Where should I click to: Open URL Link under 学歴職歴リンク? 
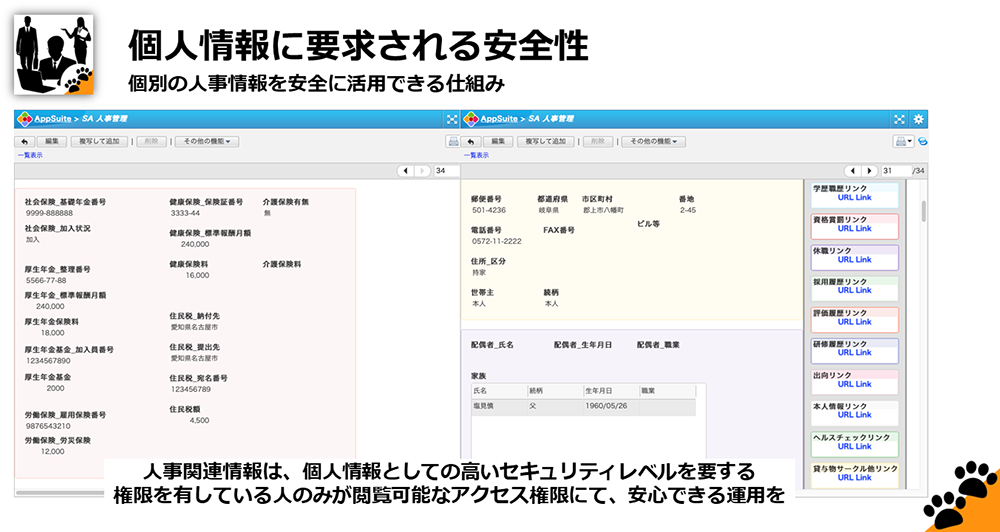pyautogui.click(x=854, y=198)
